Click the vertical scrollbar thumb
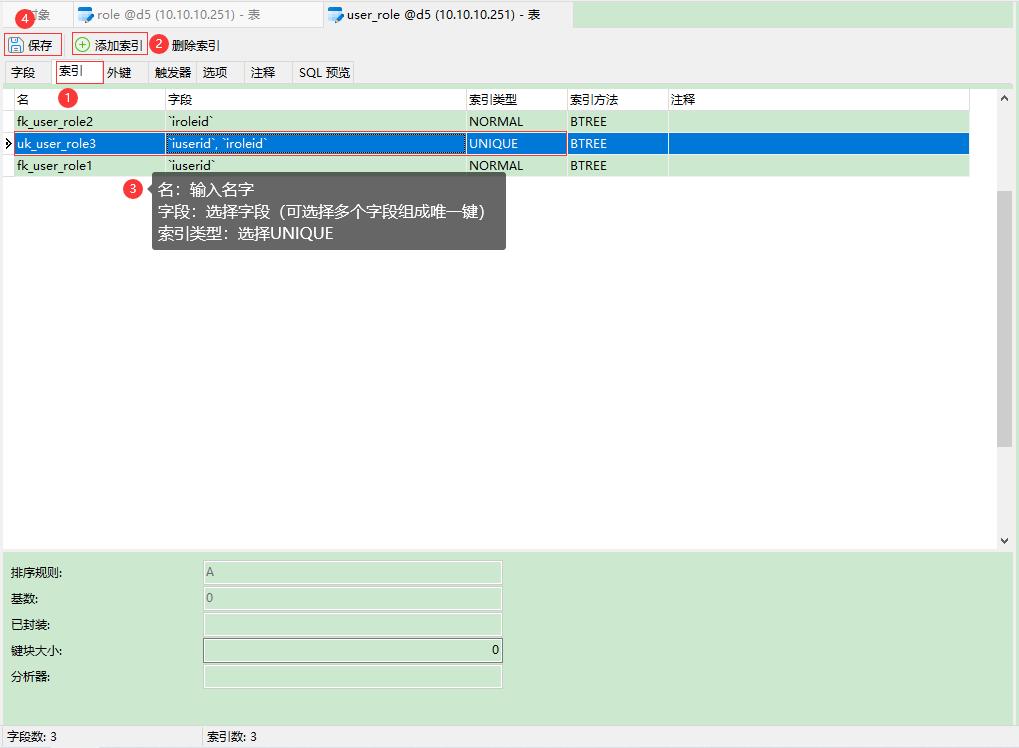Viewport: 1019px width, 748px height. pyautogui.click(x=1004, y=318)
